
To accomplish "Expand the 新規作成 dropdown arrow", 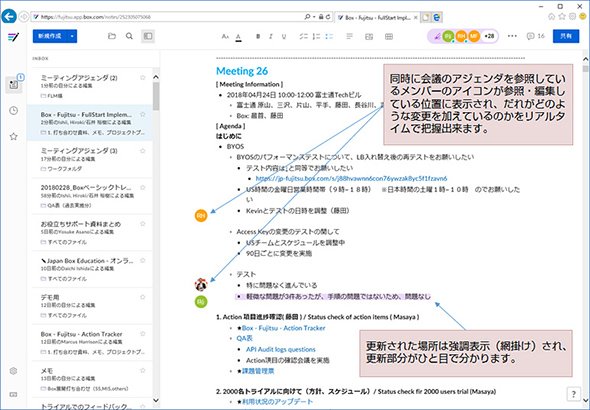I will tap(72, 36).
